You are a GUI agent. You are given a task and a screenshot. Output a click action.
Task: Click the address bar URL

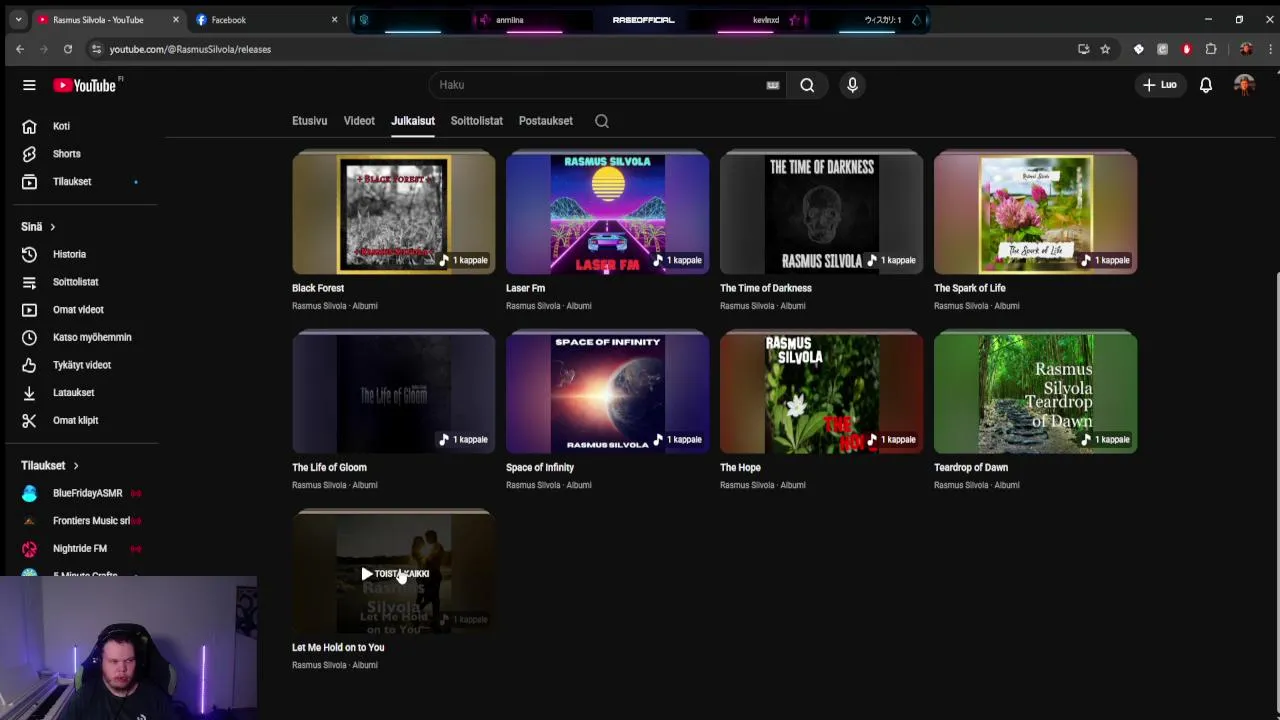click(x=190, y=49)
